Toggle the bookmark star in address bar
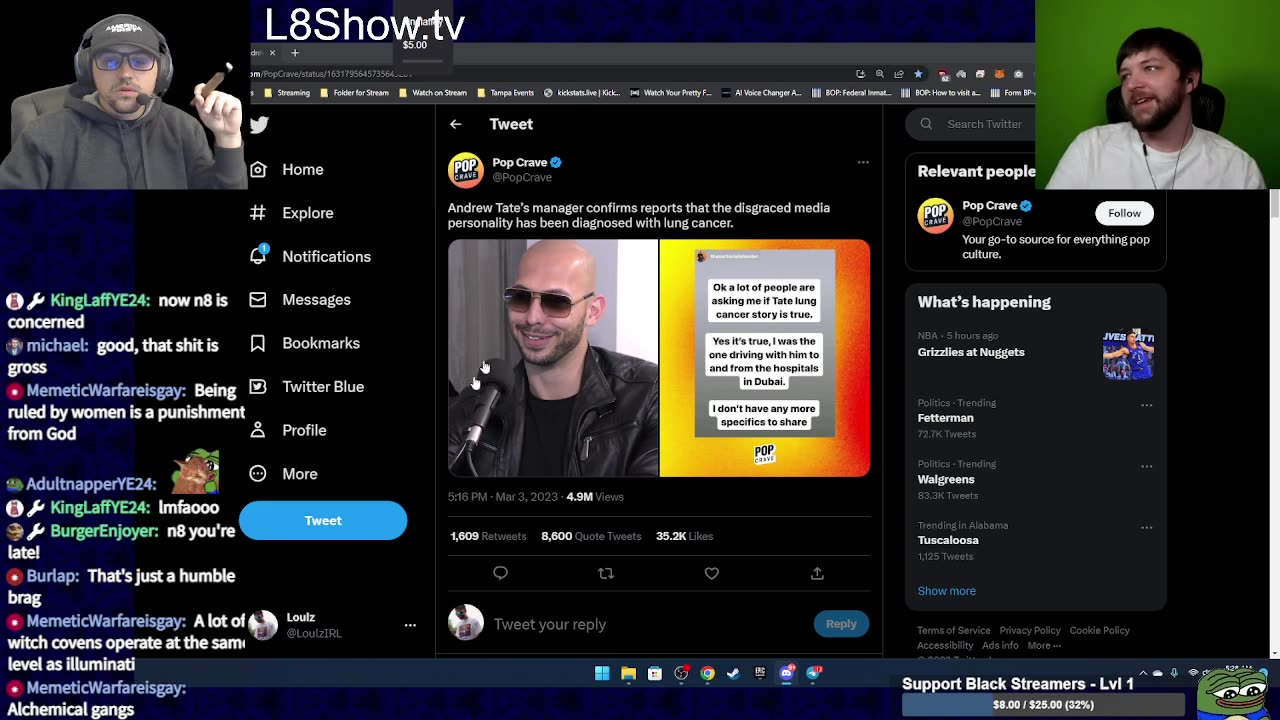The width and height of the screenshot is (1280, 720). click(918, 74)
